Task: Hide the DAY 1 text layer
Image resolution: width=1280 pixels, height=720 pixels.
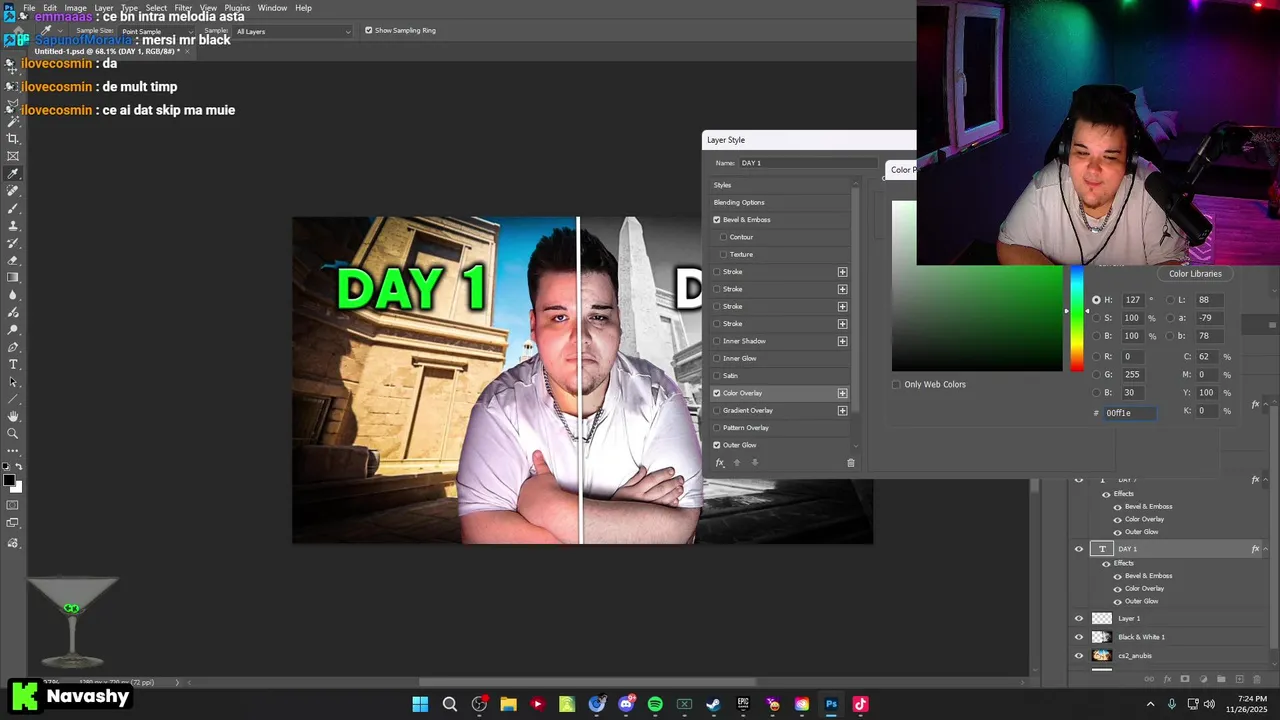Action: (x=1078, y=549)
